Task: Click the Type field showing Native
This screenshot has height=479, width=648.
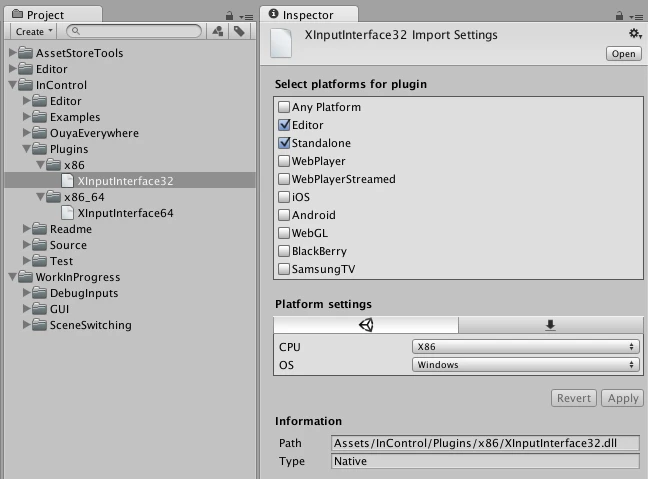Action: pos(485,461)
